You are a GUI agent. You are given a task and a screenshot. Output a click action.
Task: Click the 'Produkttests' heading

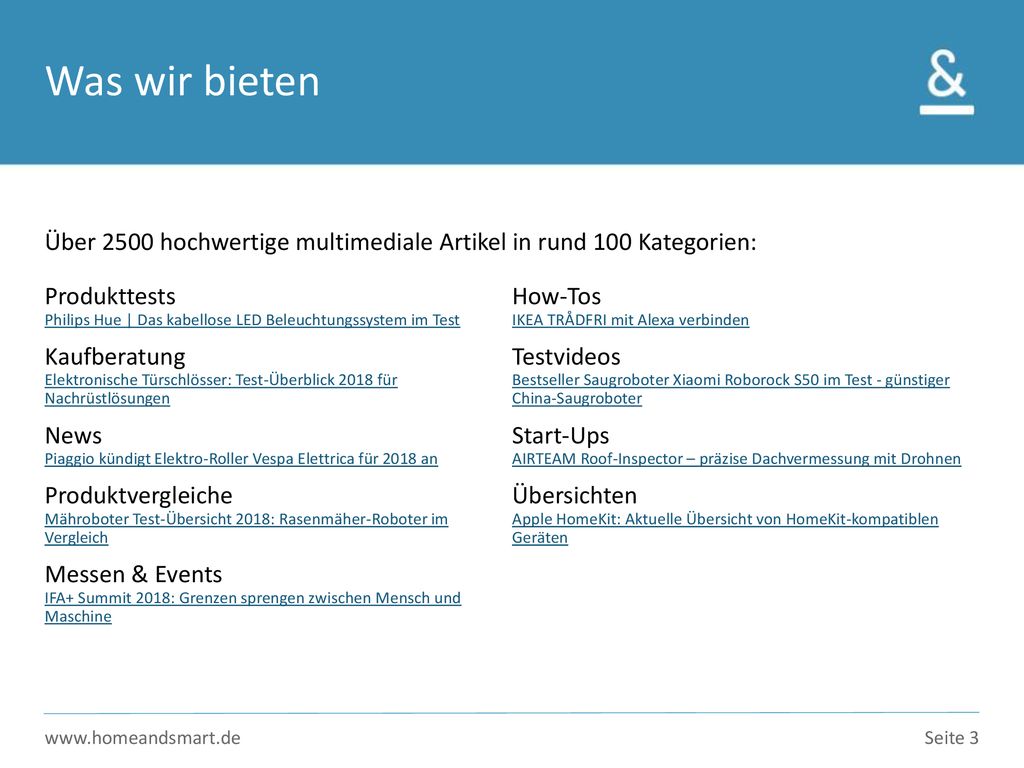click(110, 296)
